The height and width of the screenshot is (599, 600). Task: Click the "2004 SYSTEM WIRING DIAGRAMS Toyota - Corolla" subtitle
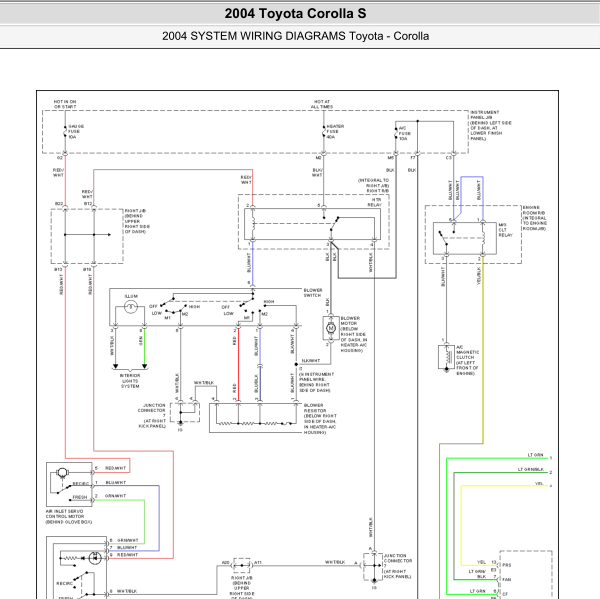coord(295,36)
